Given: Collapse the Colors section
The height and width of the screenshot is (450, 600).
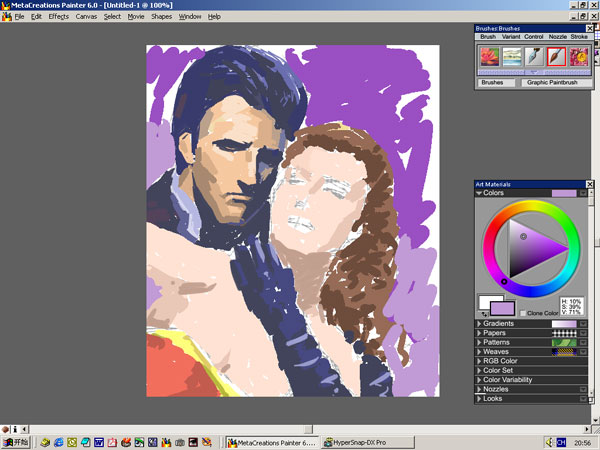Looking at the screenshot, I should (x=479, y=193).
